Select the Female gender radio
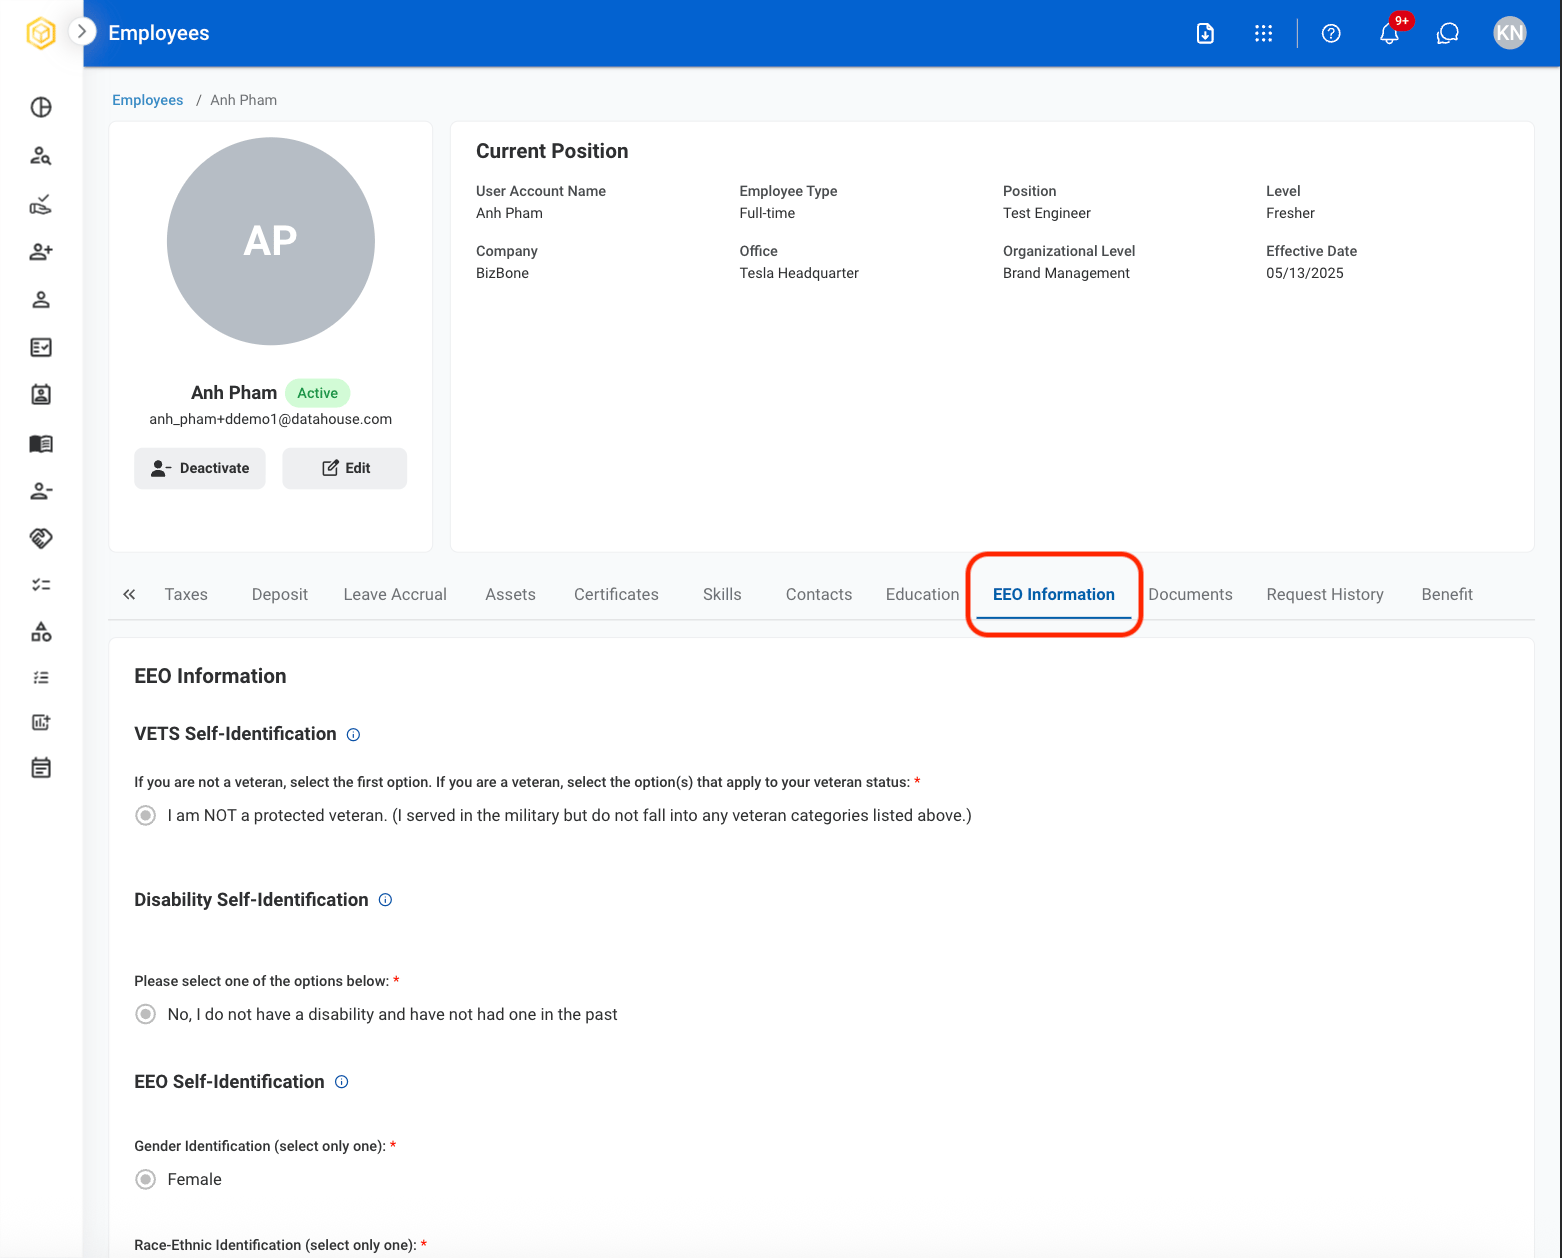1562x1258 pixels. pos(146,1179)
